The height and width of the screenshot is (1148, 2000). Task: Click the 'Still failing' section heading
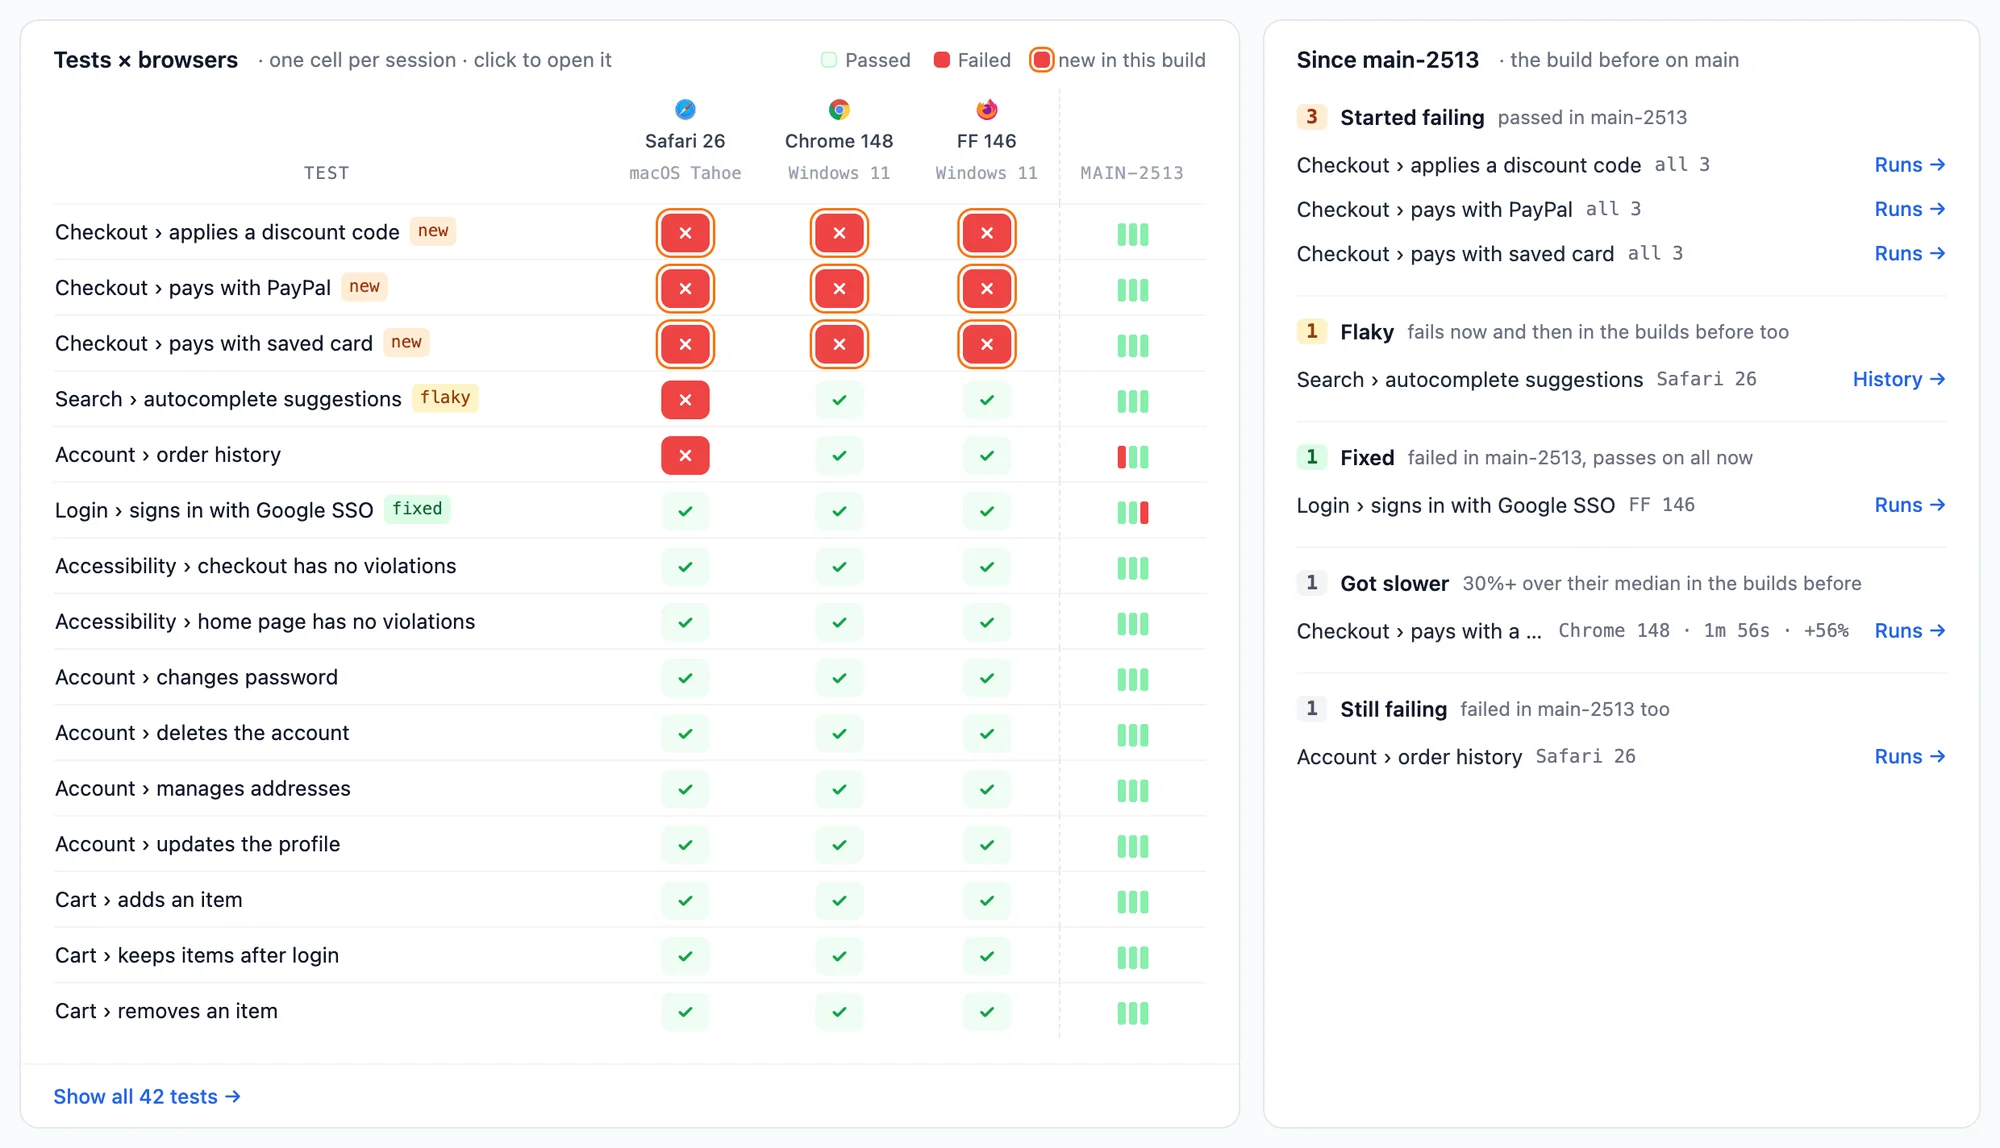click(x=1393, y=709)
